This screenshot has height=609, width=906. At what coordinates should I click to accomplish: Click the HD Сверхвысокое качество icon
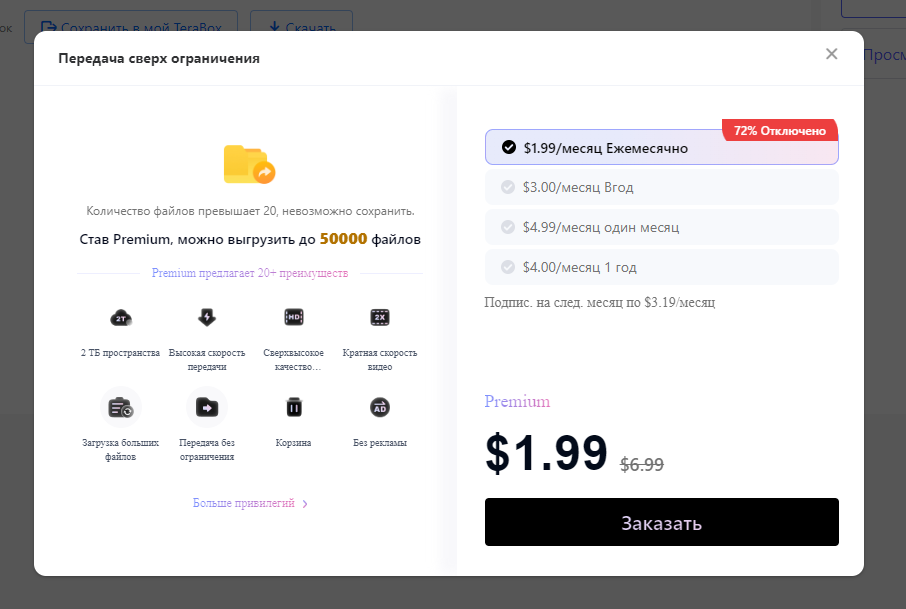[x=294, y=317]
